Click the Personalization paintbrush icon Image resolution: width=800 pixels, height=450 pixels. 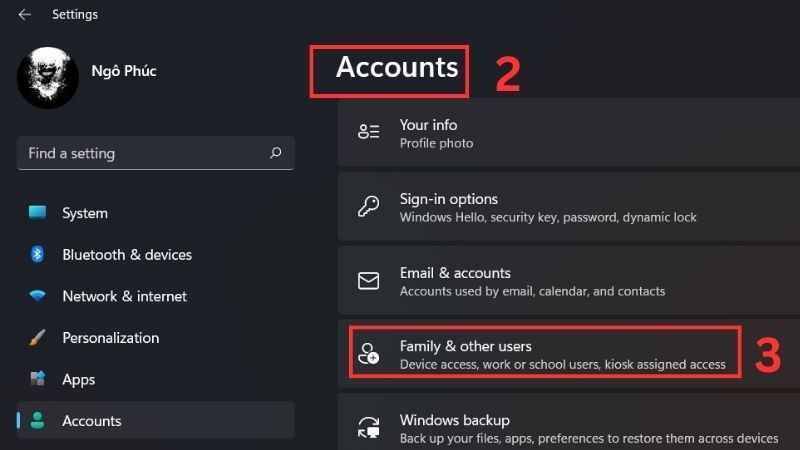pos(37,337)
